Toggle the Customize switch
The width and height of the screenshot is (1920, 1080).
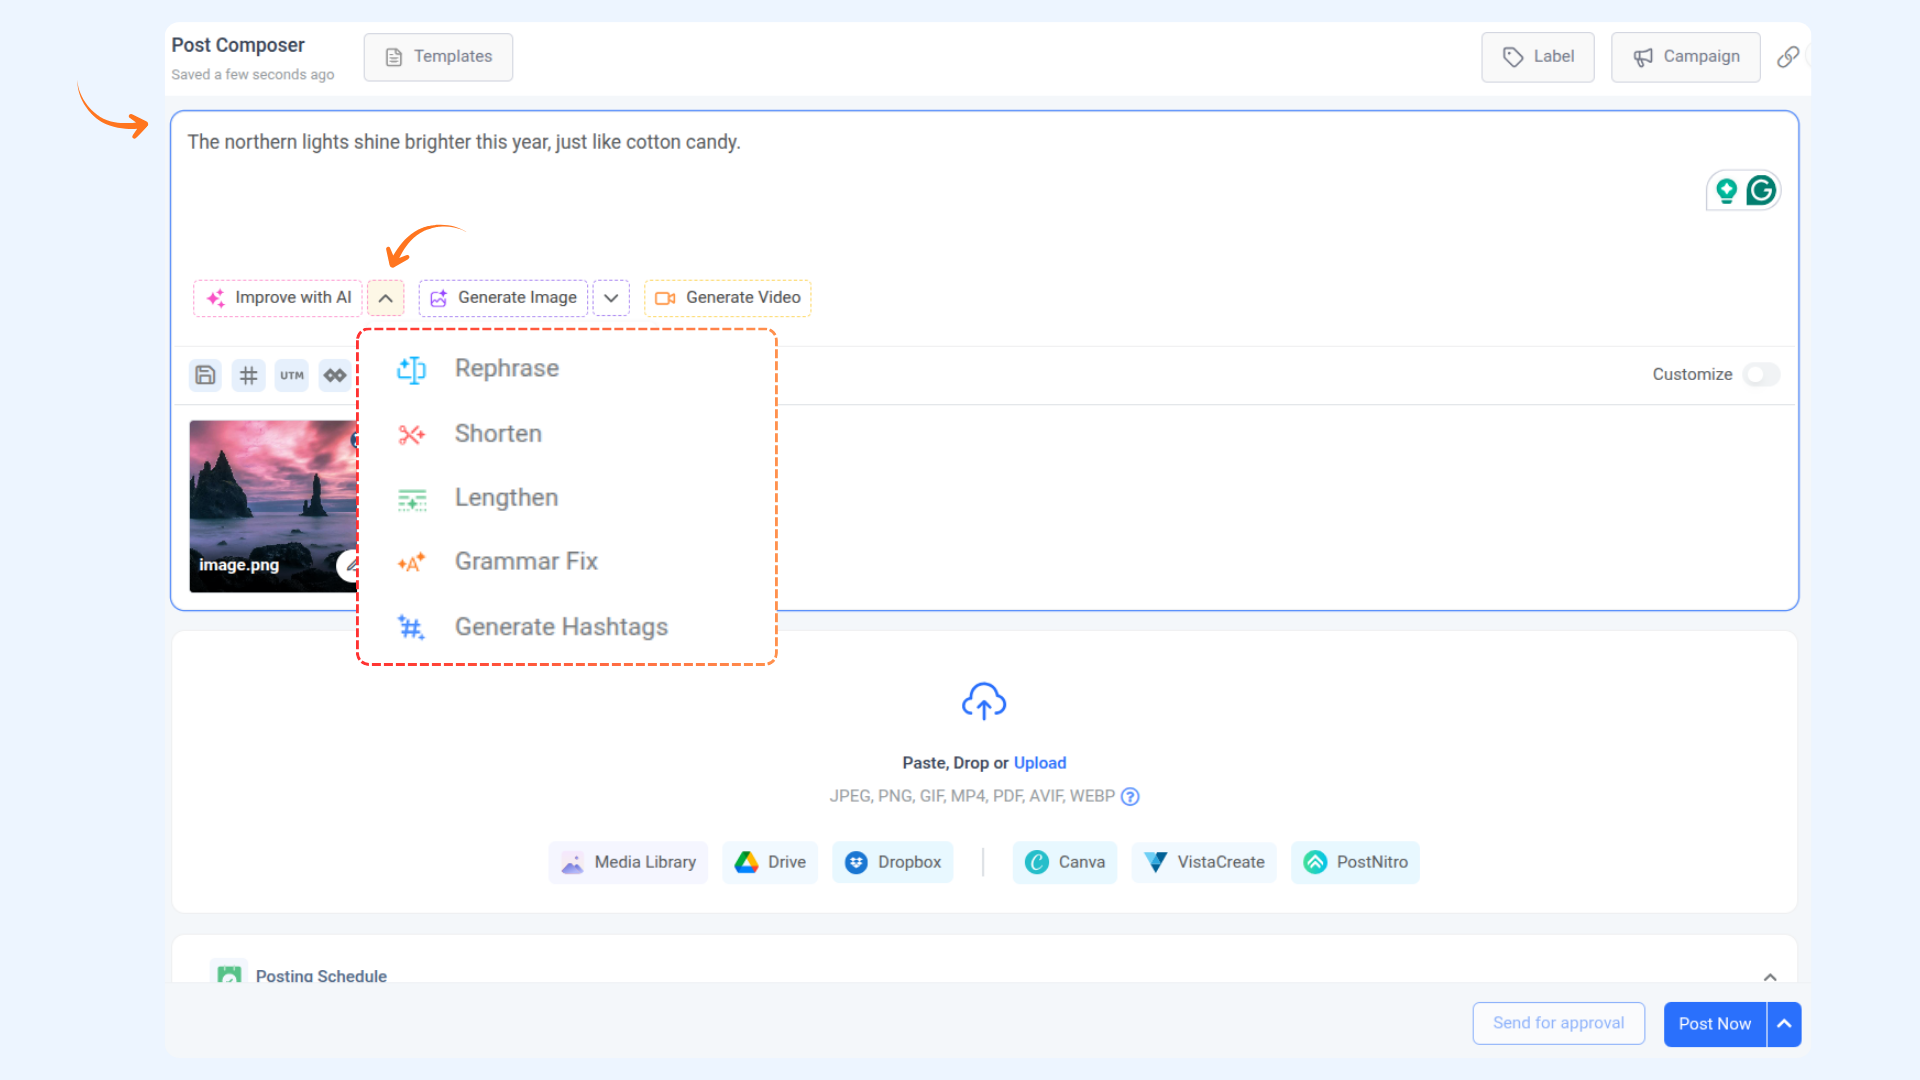click(x=1760, y=374)
